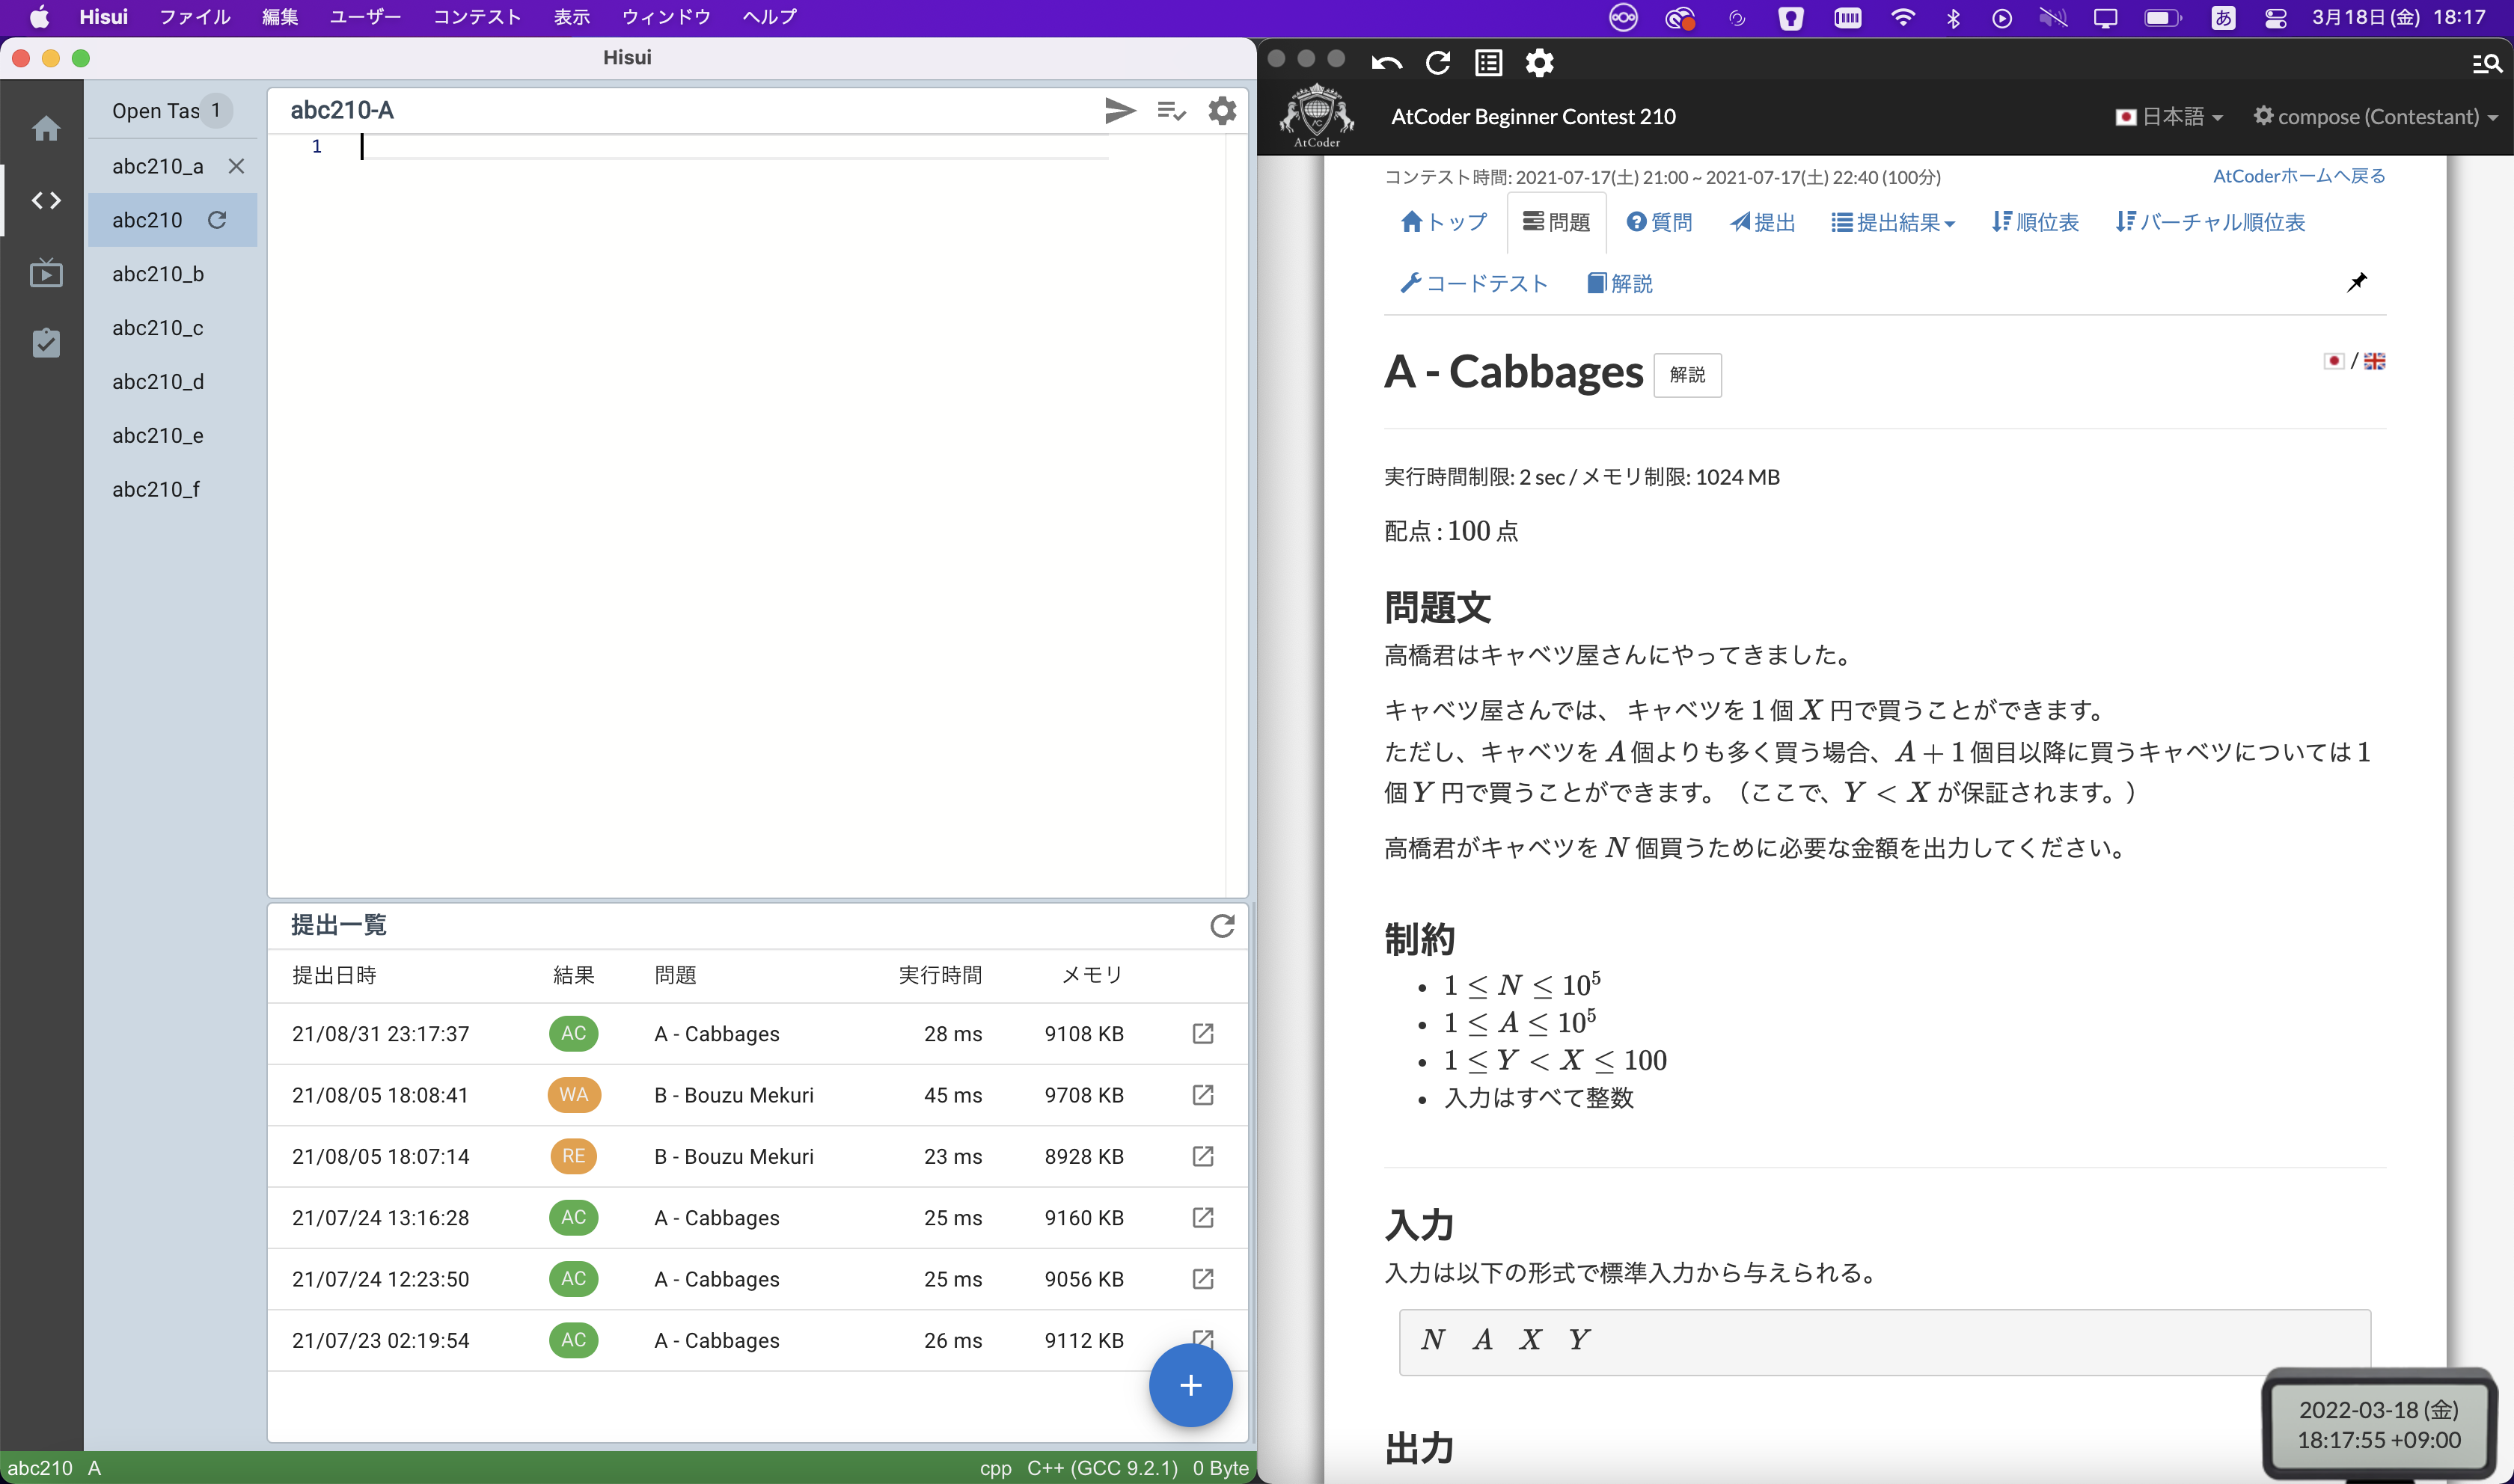Open the ヘルプ menu
Screen dimensions: 2514x1484
pyautogui.click(x=770, y=17)
